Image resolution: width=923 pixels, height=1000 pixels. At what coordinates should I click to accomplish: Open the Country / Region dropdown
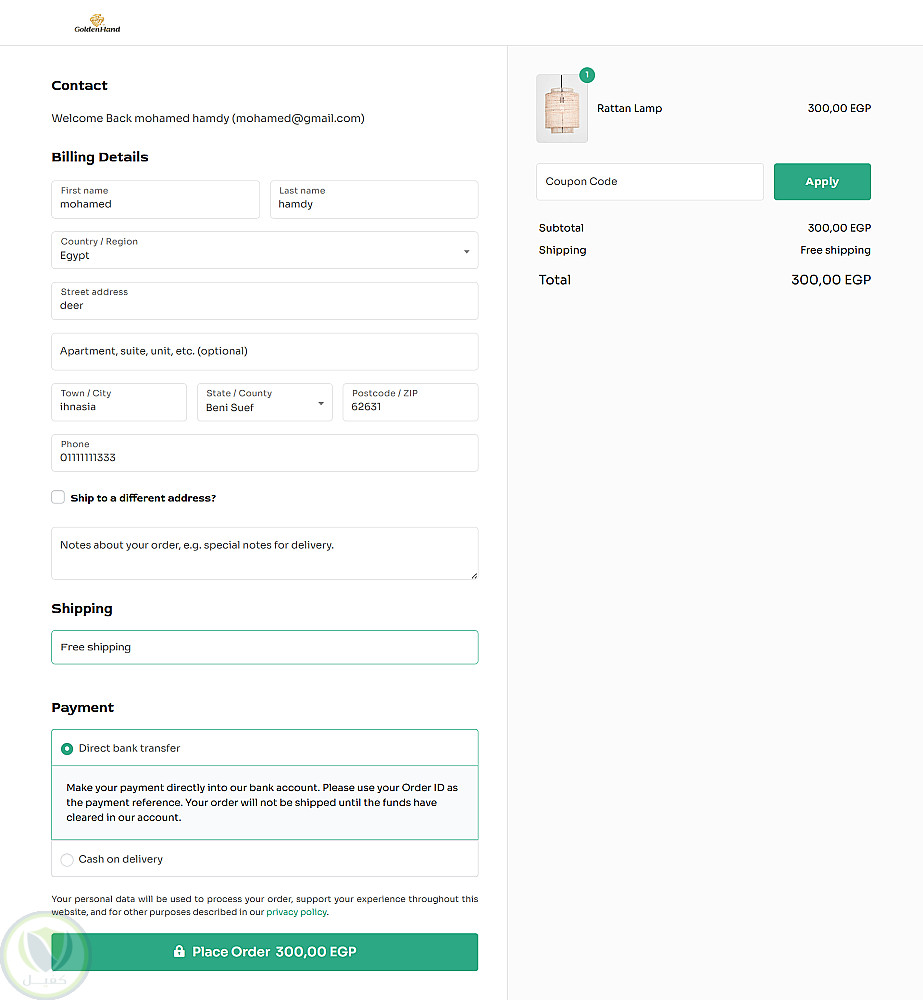point(264,250)
